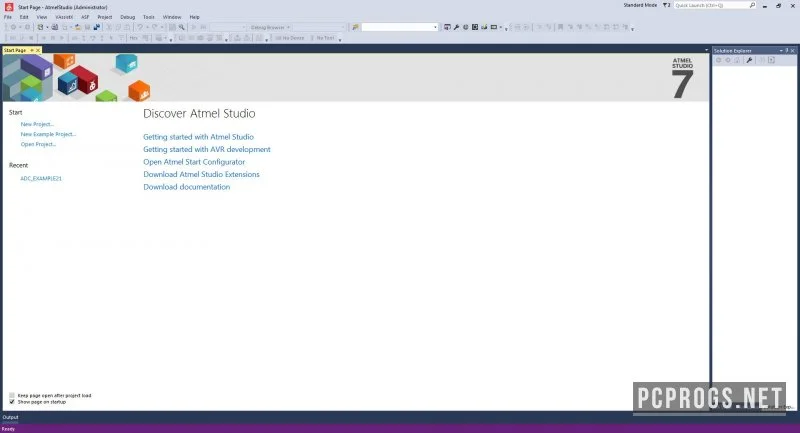Image resolution: width=800 pixels, height=433 pixels.
Task: Open the Debug menu
Action: (x=128, y=17)
